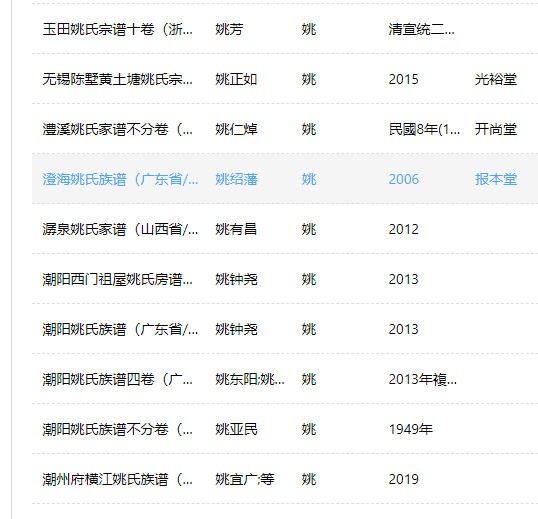Image resolution: width=538 pixels, height=519 pixels.
Task: Click author cell 姚东阳;姚...
Action: point(250,380)
